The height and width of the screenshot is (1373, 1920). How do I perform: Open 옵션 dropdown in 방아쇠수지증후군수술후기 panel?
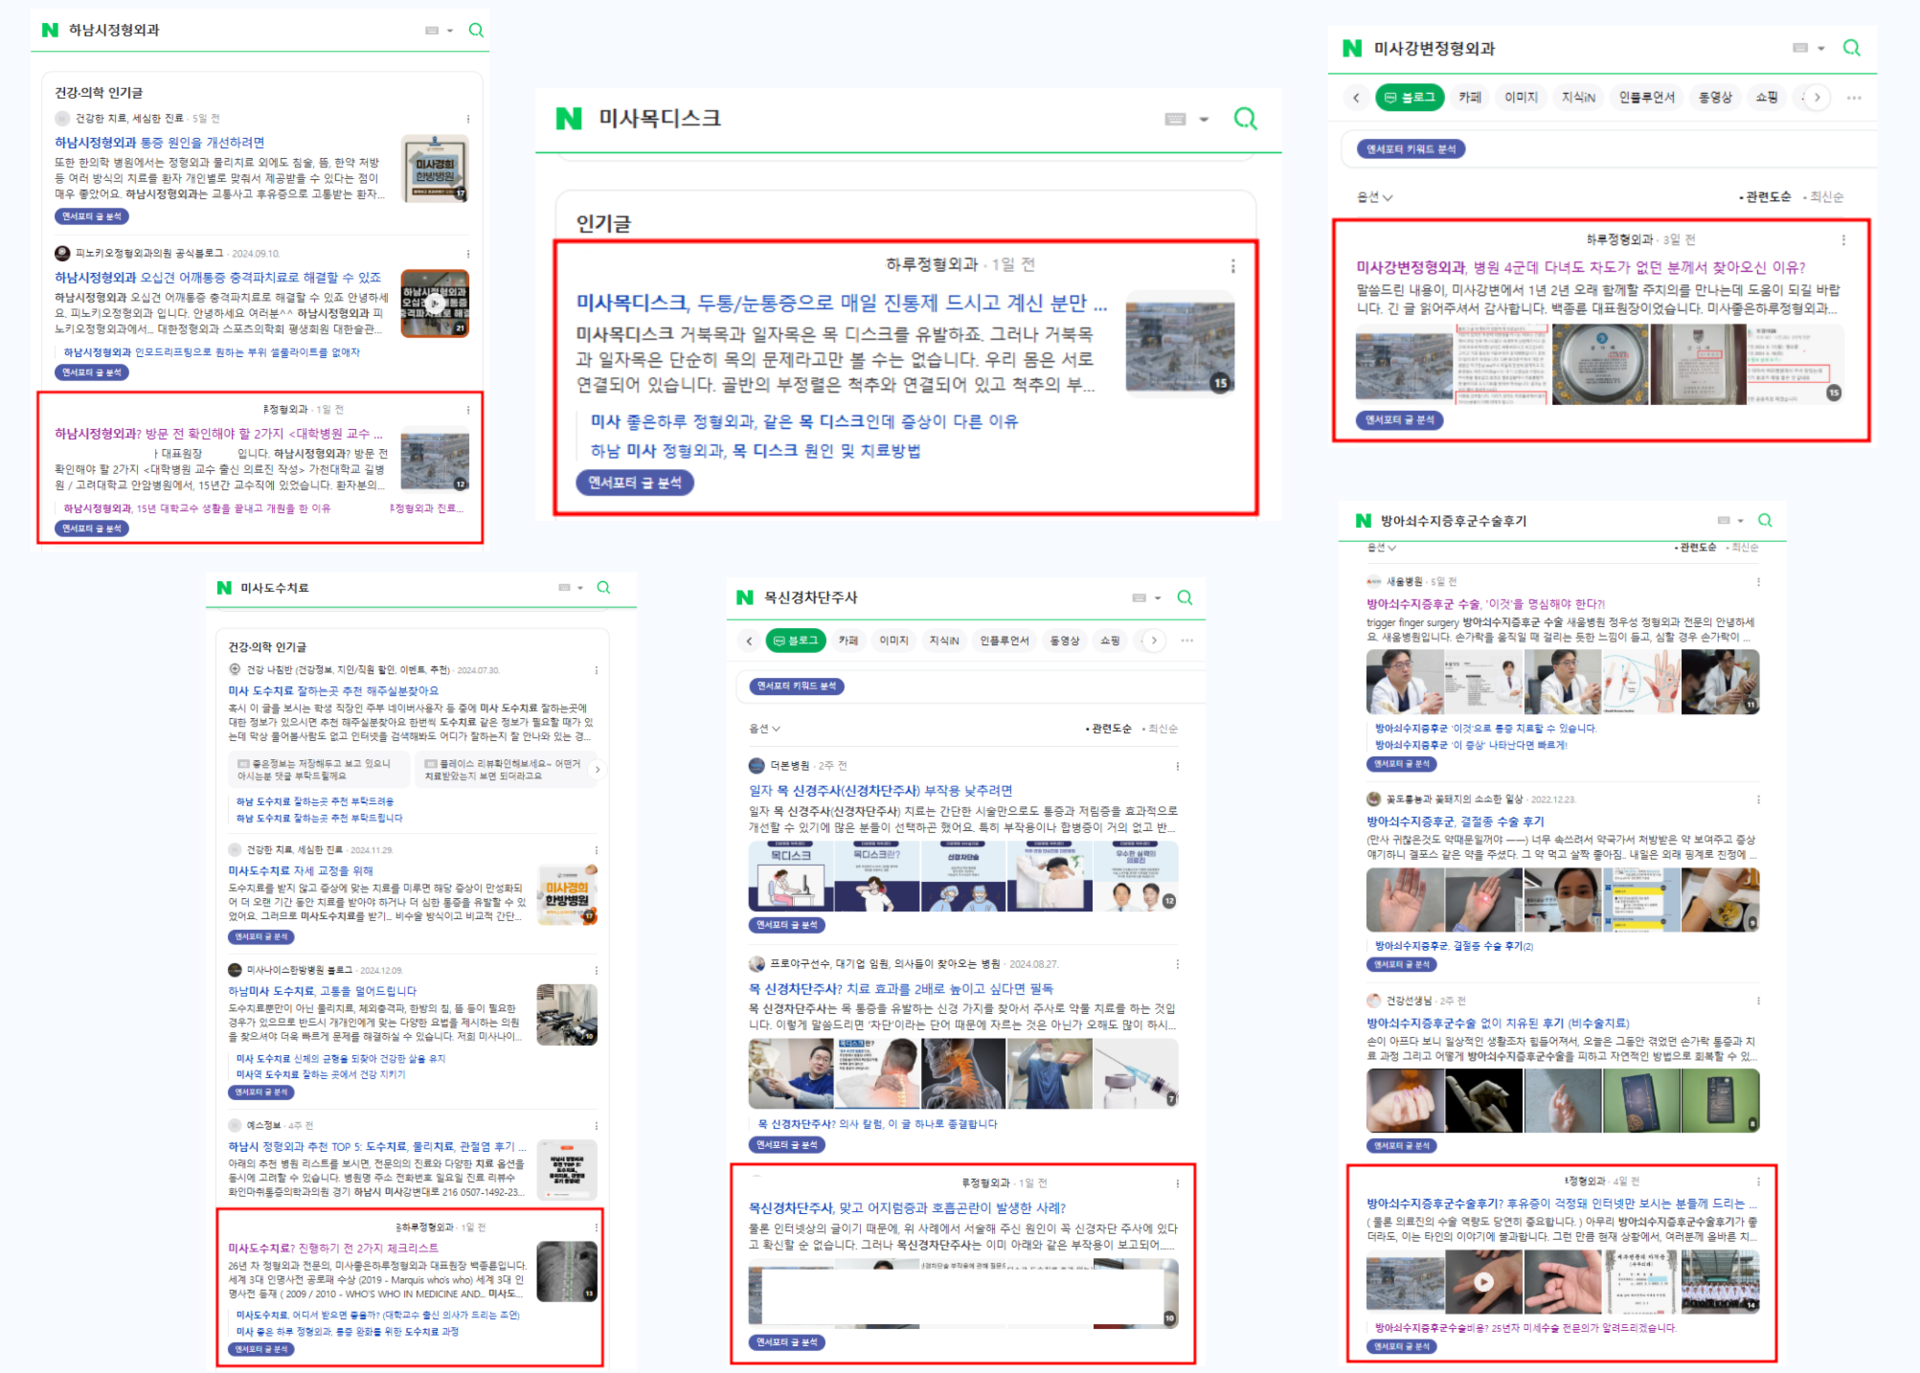pyautogui.click(x=1381, y=547)
